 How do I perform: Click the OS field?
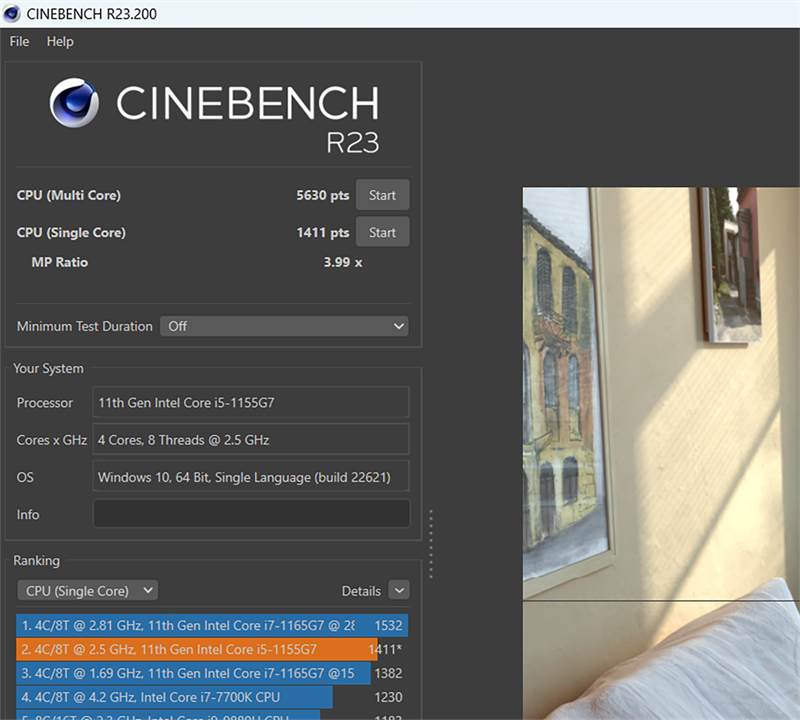(251, 477)
